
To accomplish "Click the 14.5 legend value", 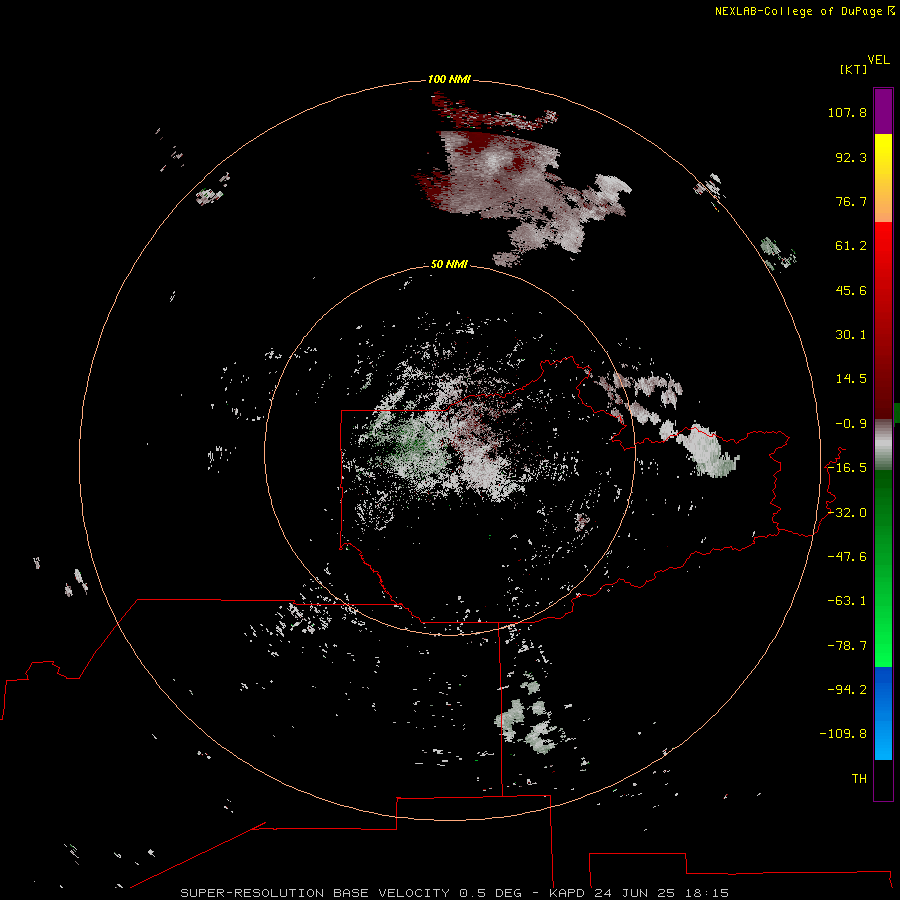I will tap(851, 379).
